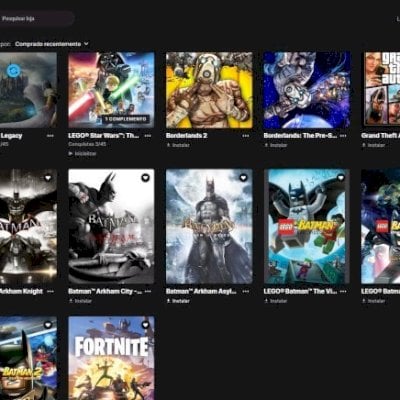Screen dimensions: 400x400
Task: Select the Hogwarts Legacy cover art
Action: pos(28,90)
